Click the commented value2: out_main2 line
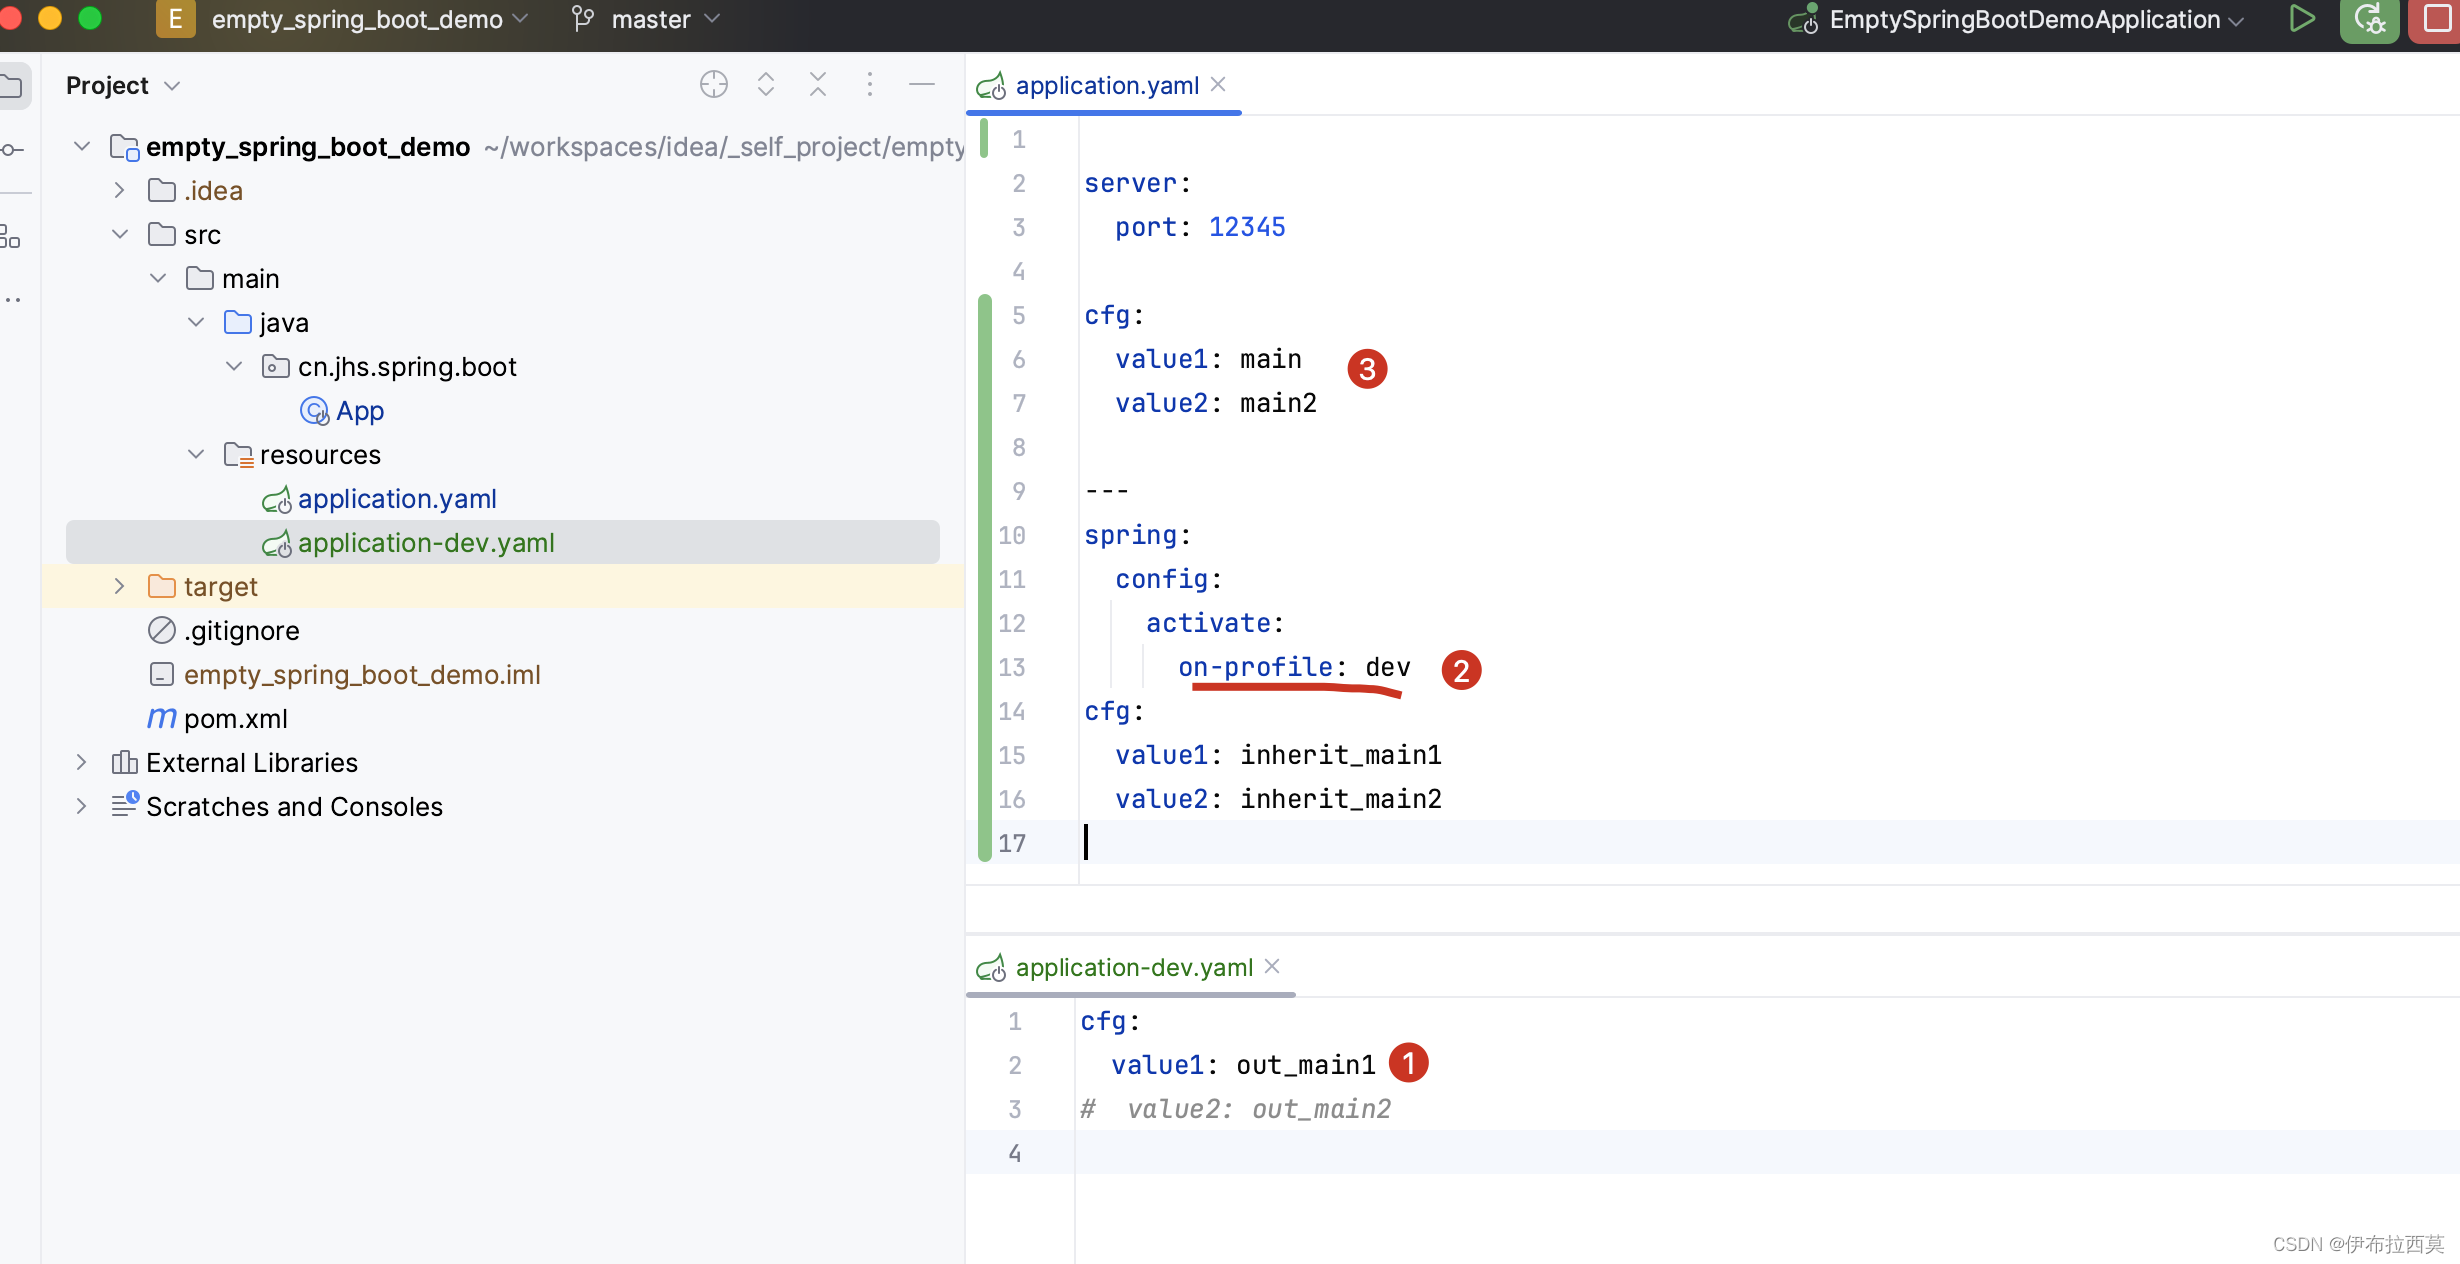 1237,1109
